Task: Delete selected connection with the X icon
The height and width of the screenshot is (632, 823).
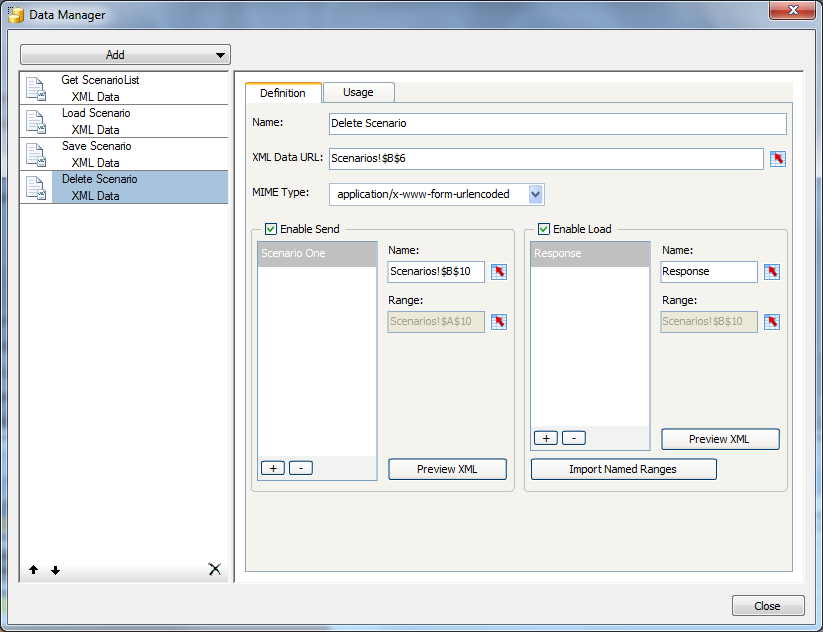Action: (x=215, y=569)
